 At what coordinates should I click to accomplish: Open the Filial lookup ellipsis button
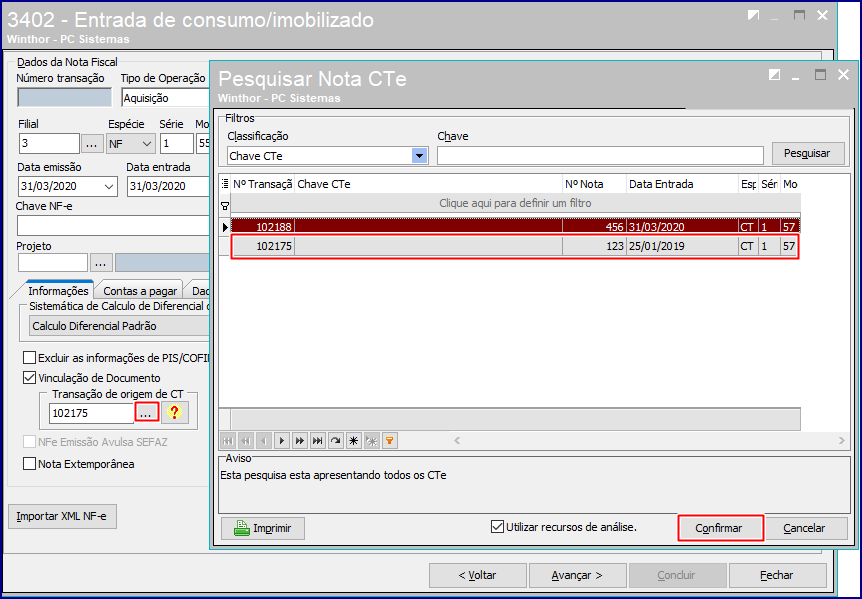click(92, 144)
